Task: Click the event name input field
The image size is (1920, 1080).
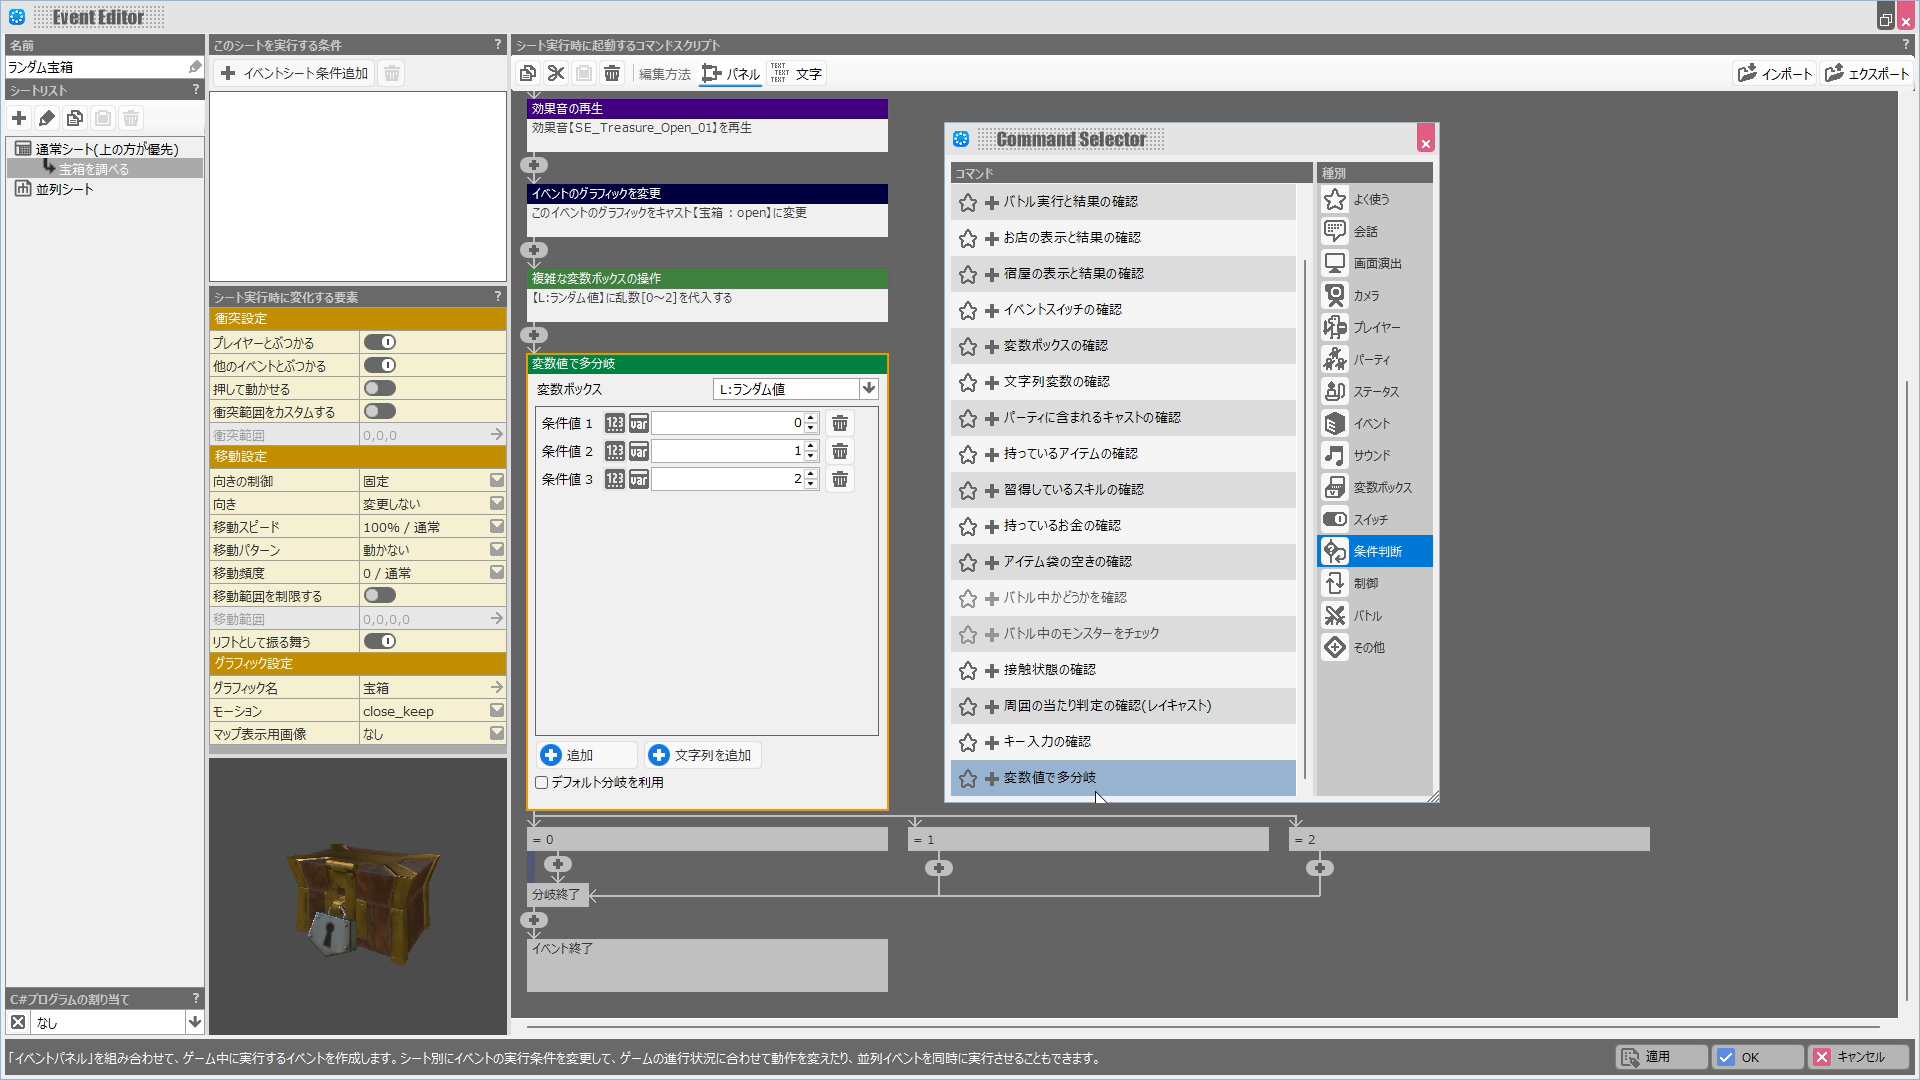Action: pos(96,67)
